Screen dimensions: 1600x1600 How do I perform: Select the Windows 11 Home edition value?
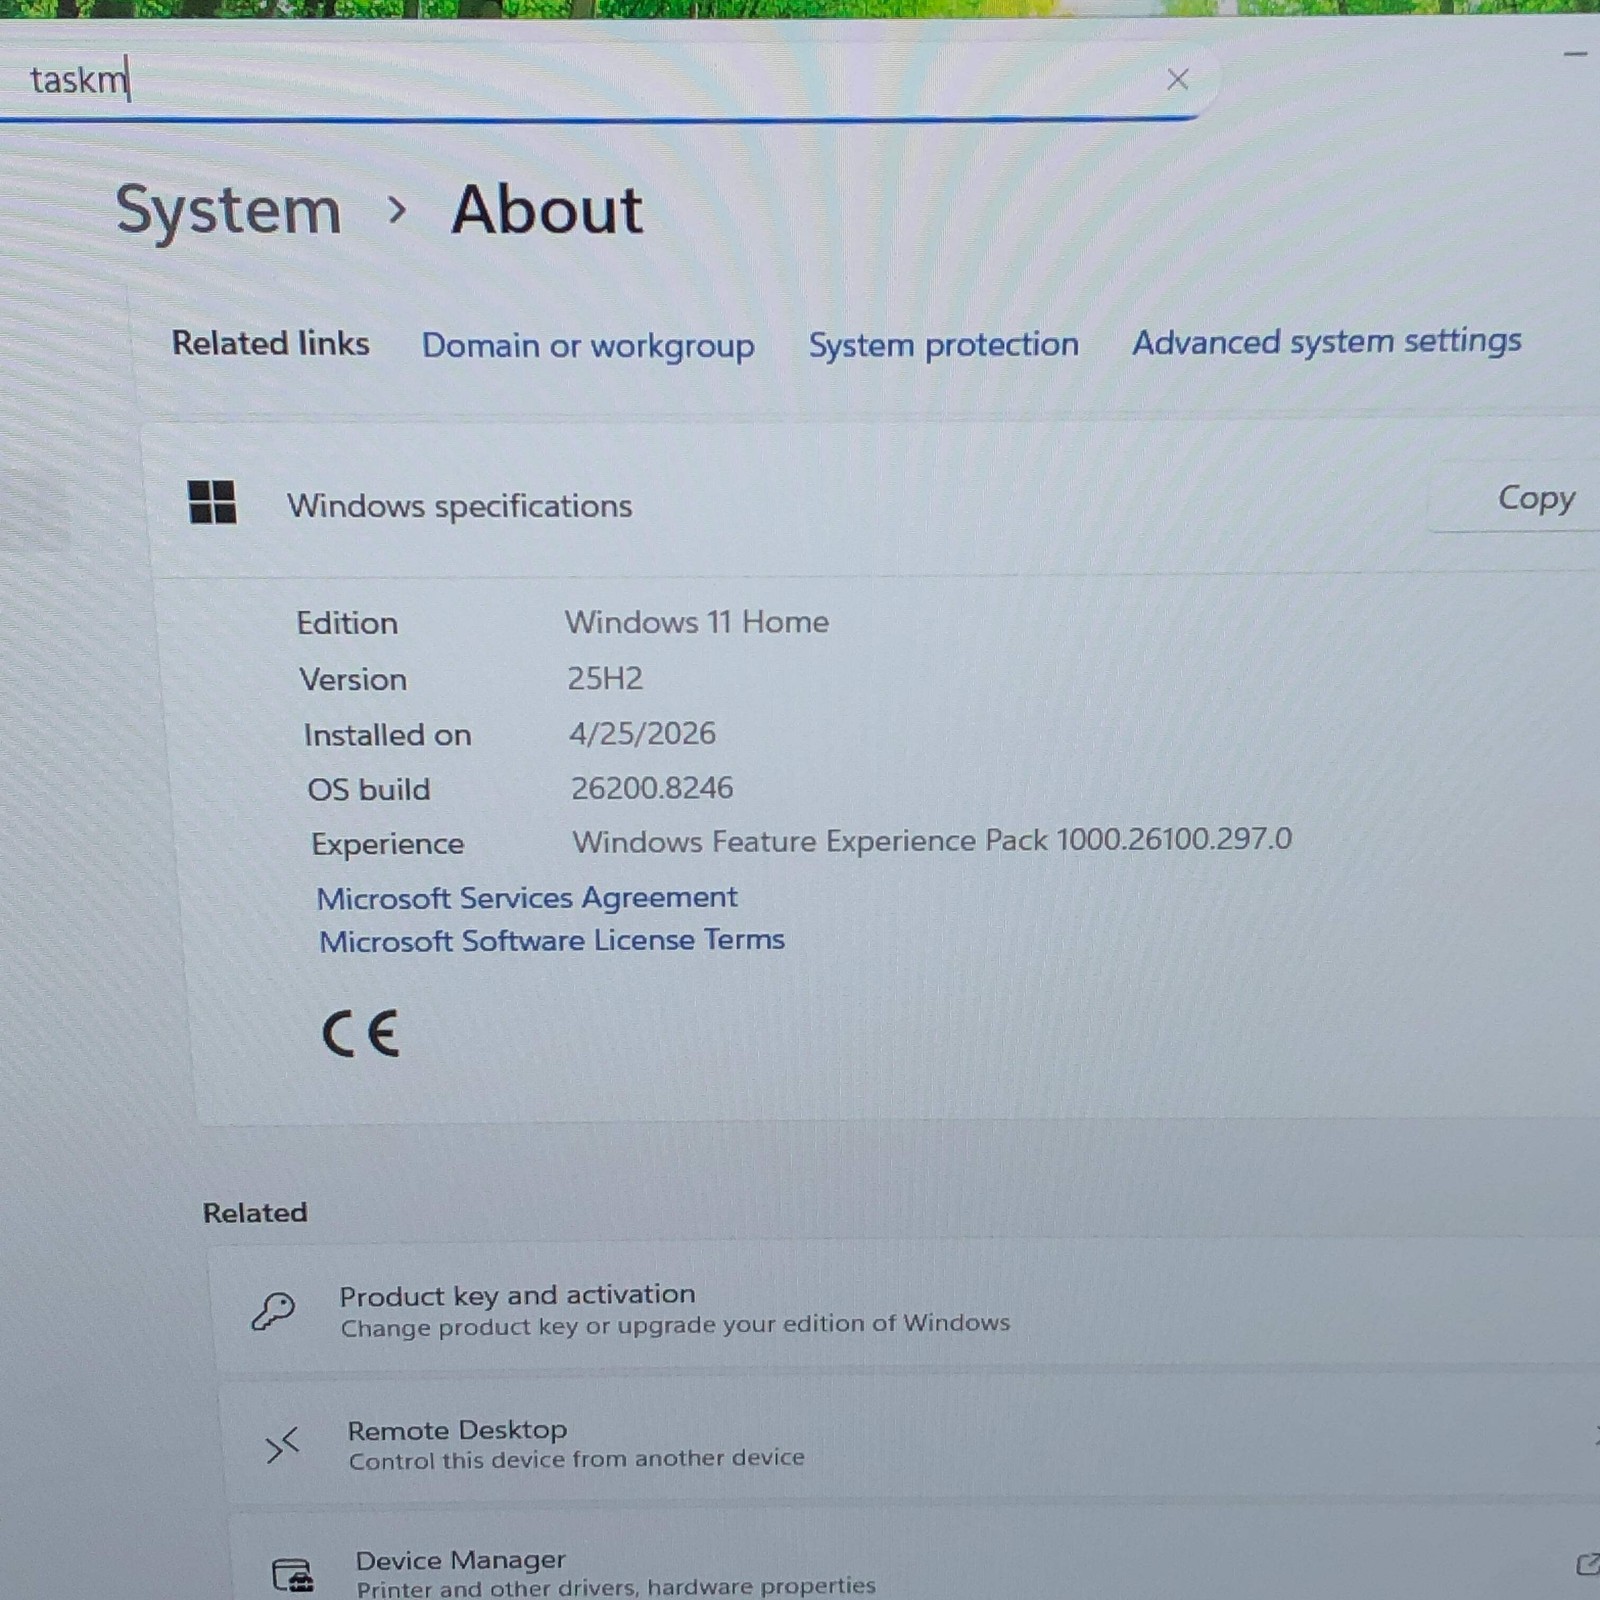(x=696, y=622)
